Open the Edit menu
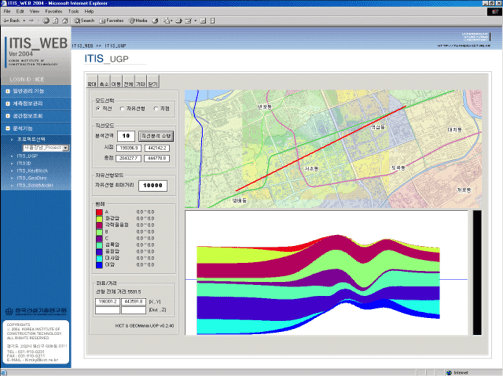The width and height of the screenshot is (503, 376). tap(20, 11)
